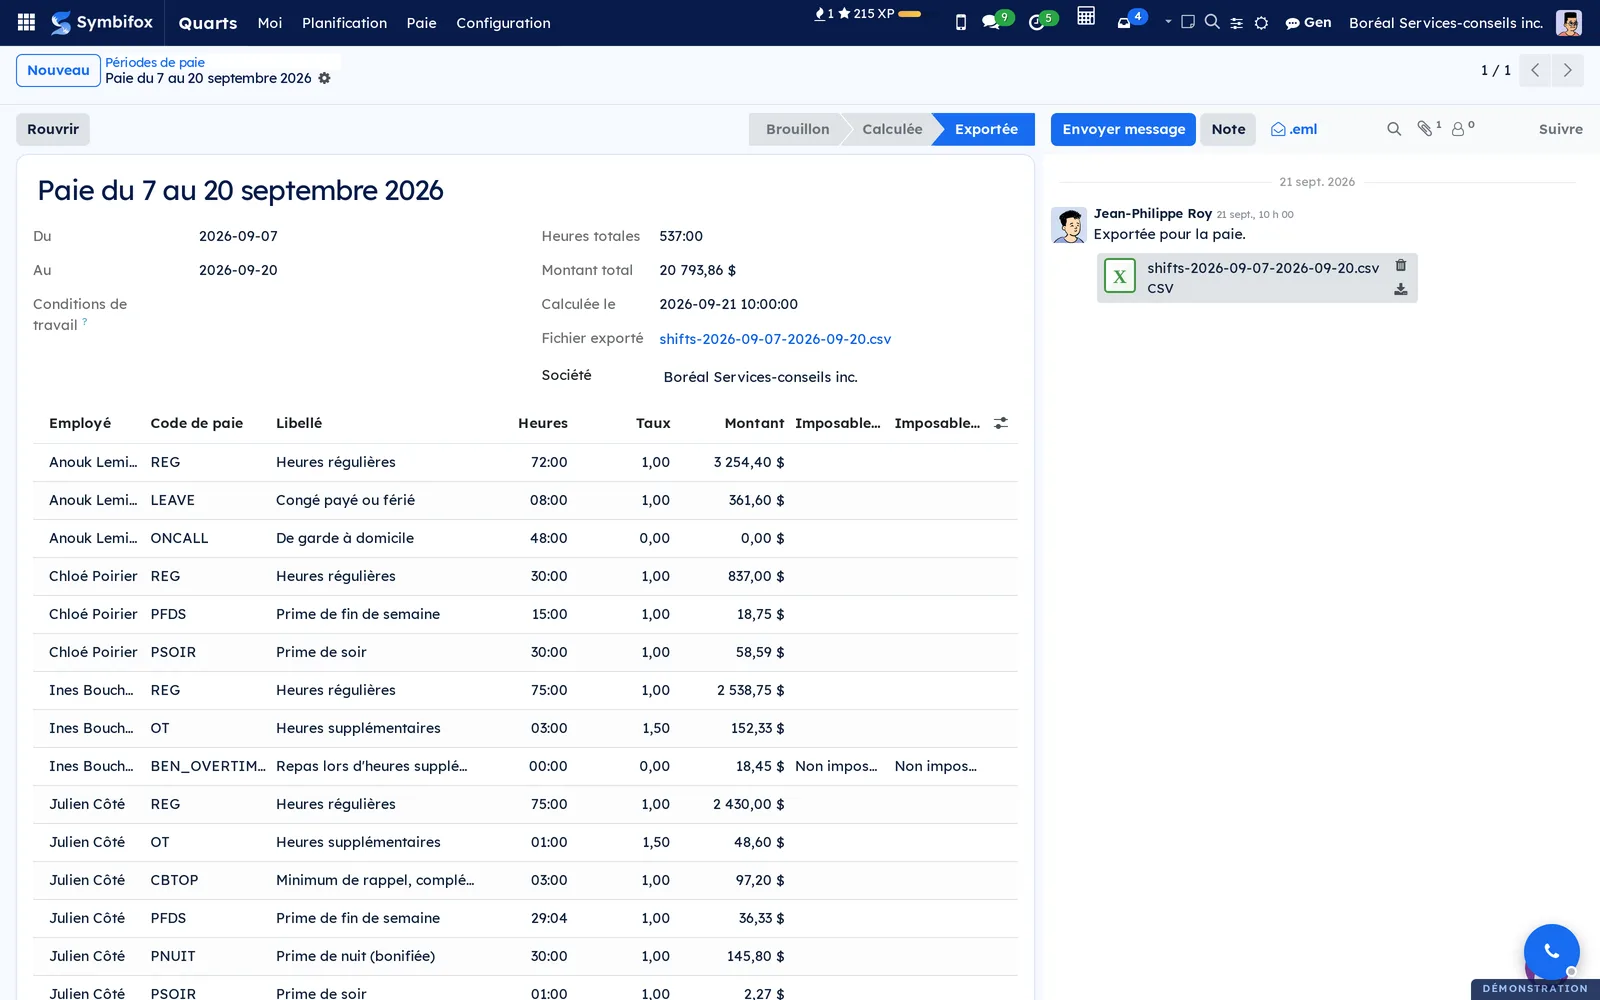Open the Quarts app menu
Screen dimensions: 1600x1000
208,23
